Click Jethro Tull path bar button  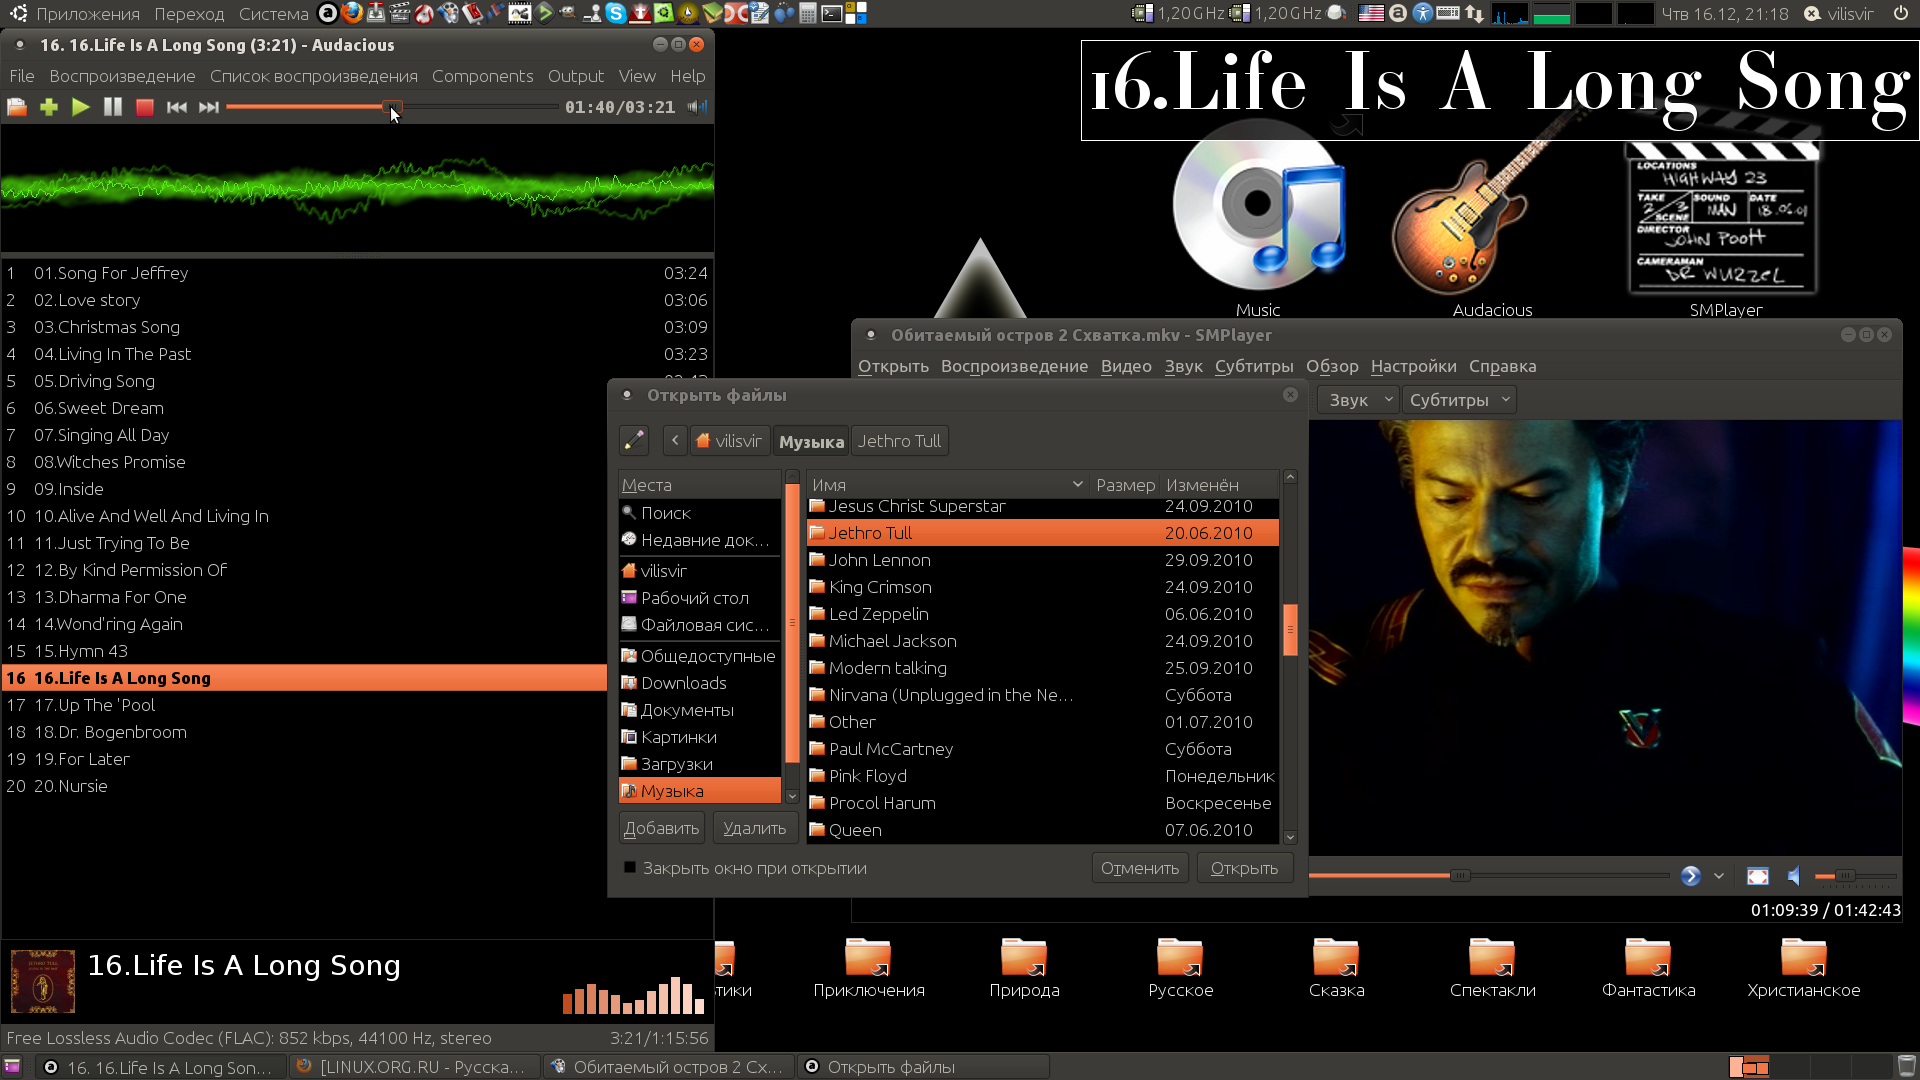[x=899, y=441]
